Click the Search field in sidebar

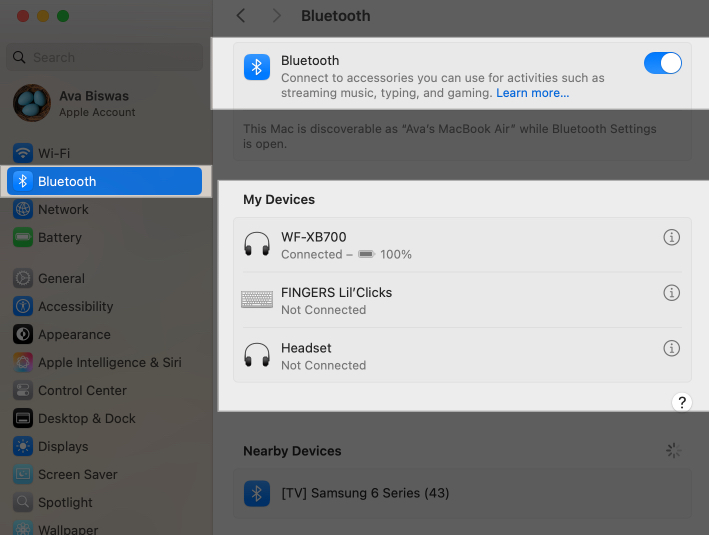coord(104,57)
